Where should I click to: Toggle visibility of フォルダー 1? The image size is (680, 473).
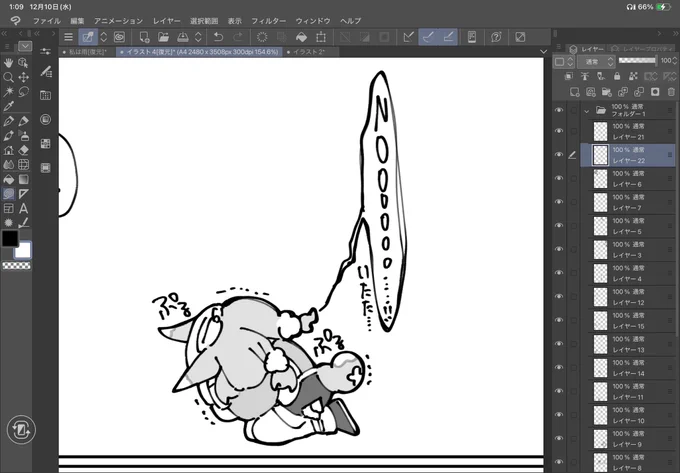pyautogui.click(x=559, y=110)
